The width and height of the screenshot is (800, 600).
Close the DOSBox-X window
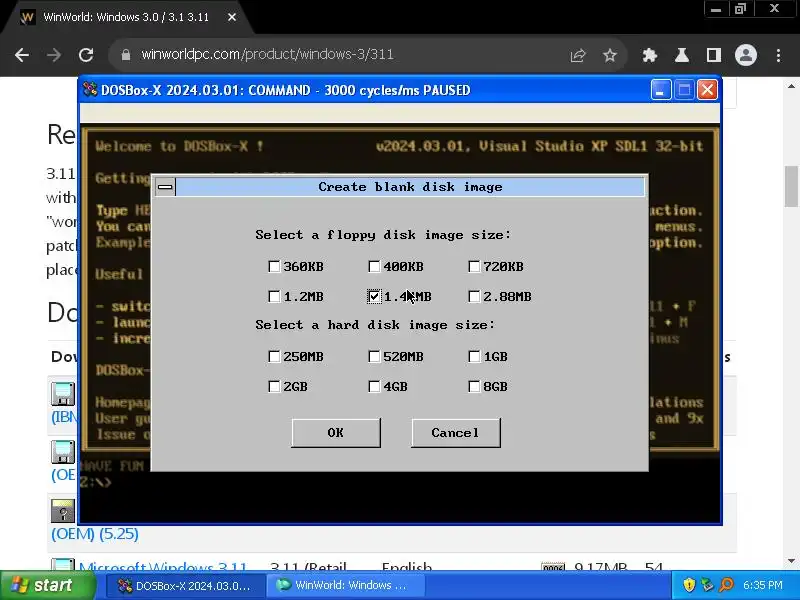pos(707,90)
